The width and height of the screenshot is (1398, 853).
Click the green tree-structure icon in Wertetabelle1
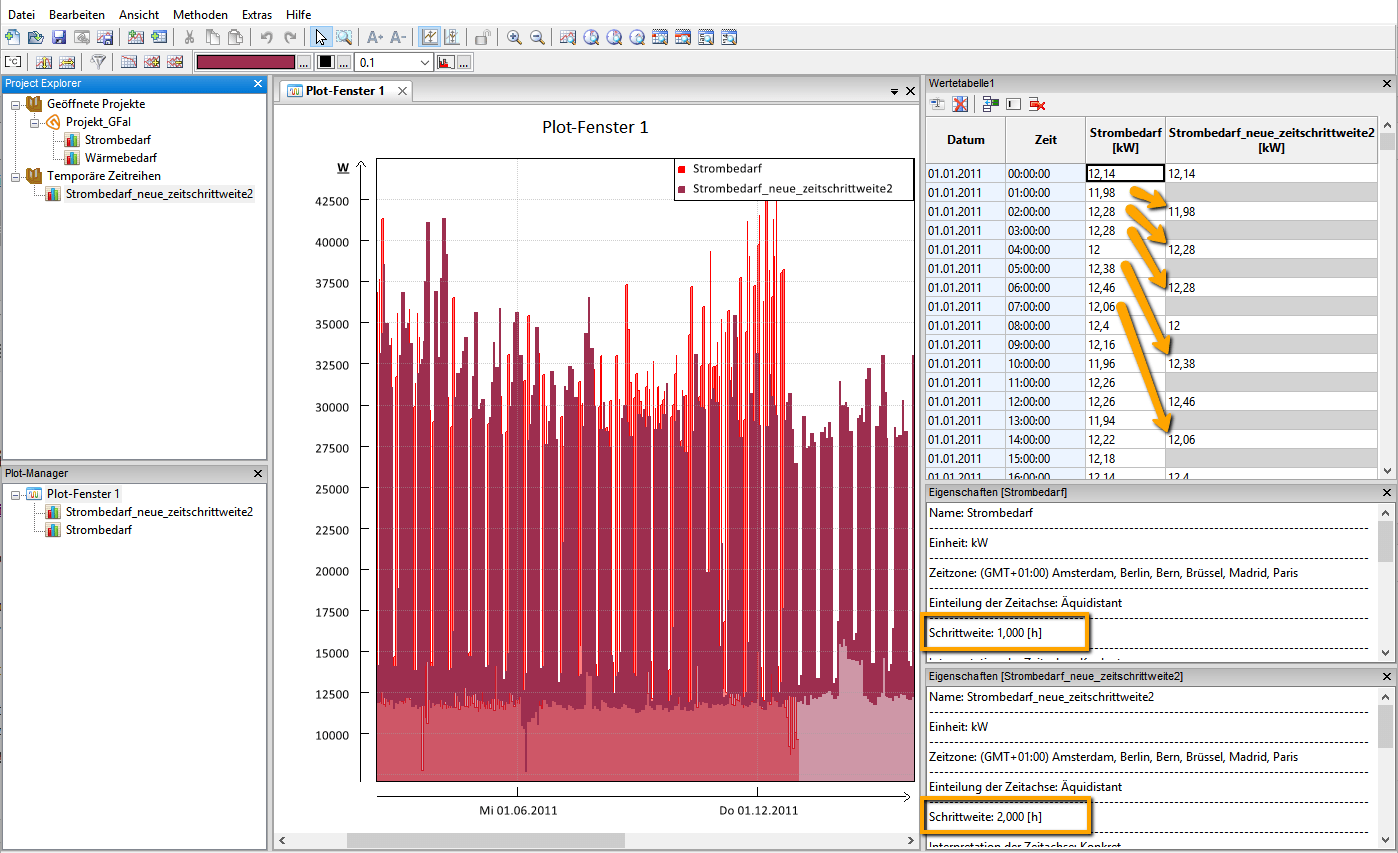point(991,104)
